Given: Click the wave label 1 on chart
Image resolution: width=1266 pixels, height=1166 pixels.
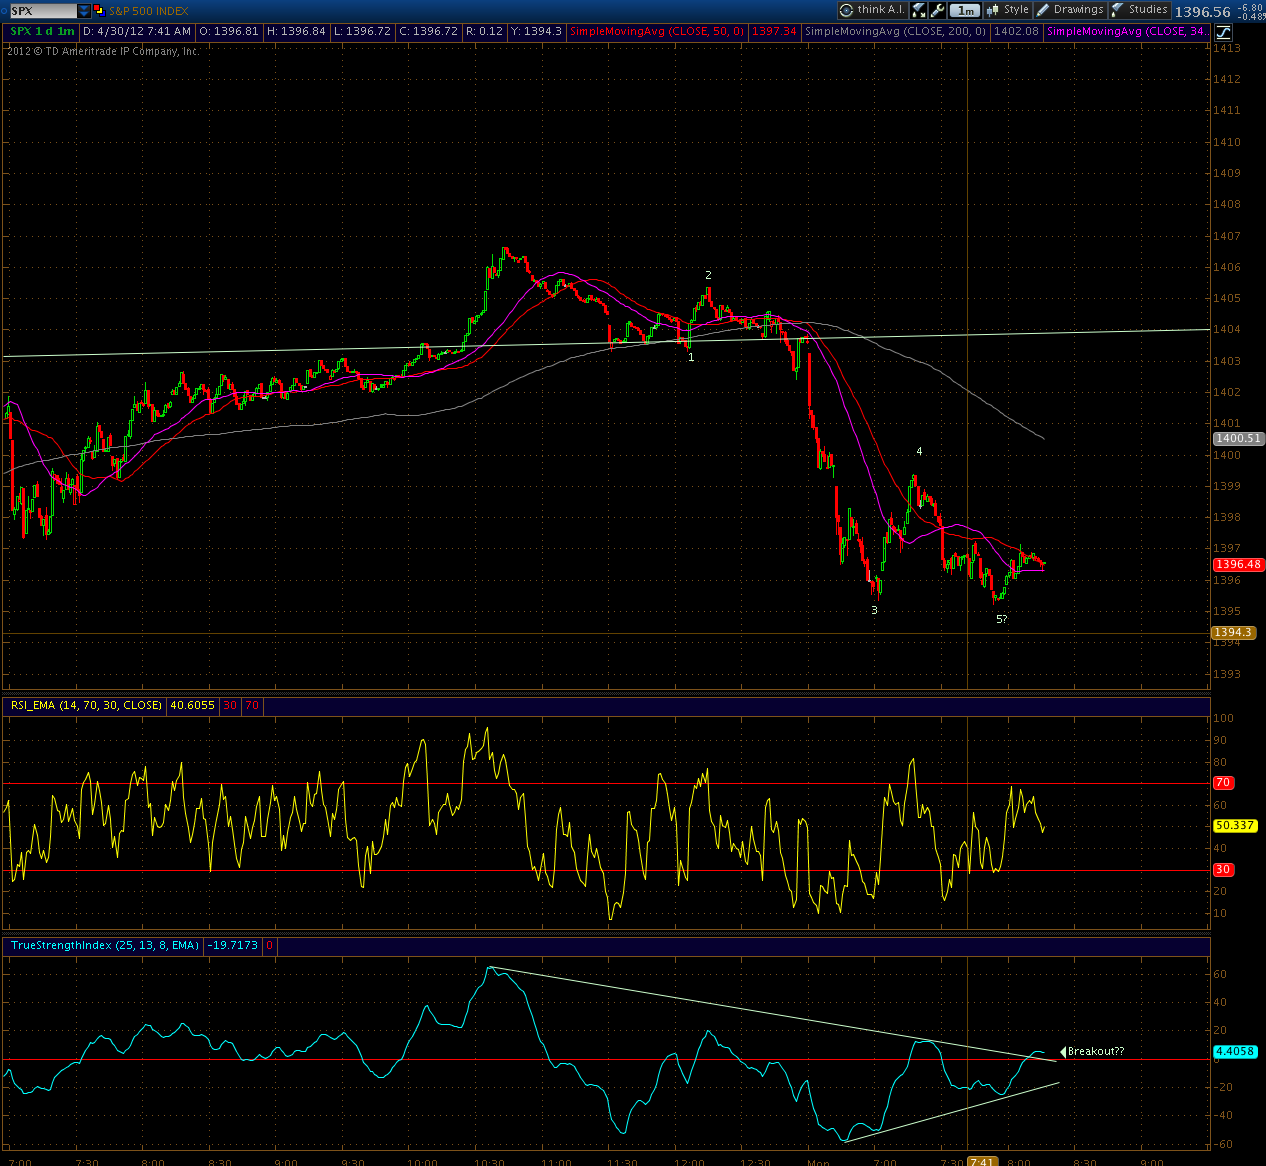Looking at the screenshot, I should [x=691, y=357].
